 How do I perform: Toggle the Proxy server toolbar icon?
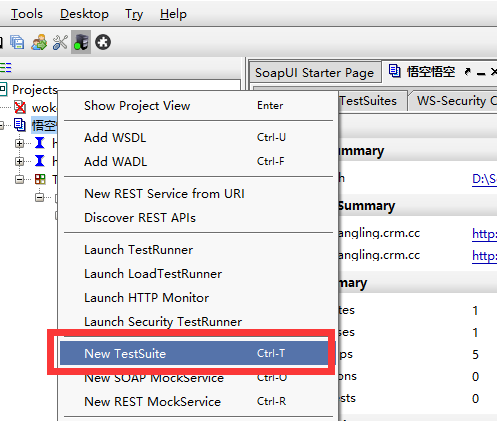[81, 42]
